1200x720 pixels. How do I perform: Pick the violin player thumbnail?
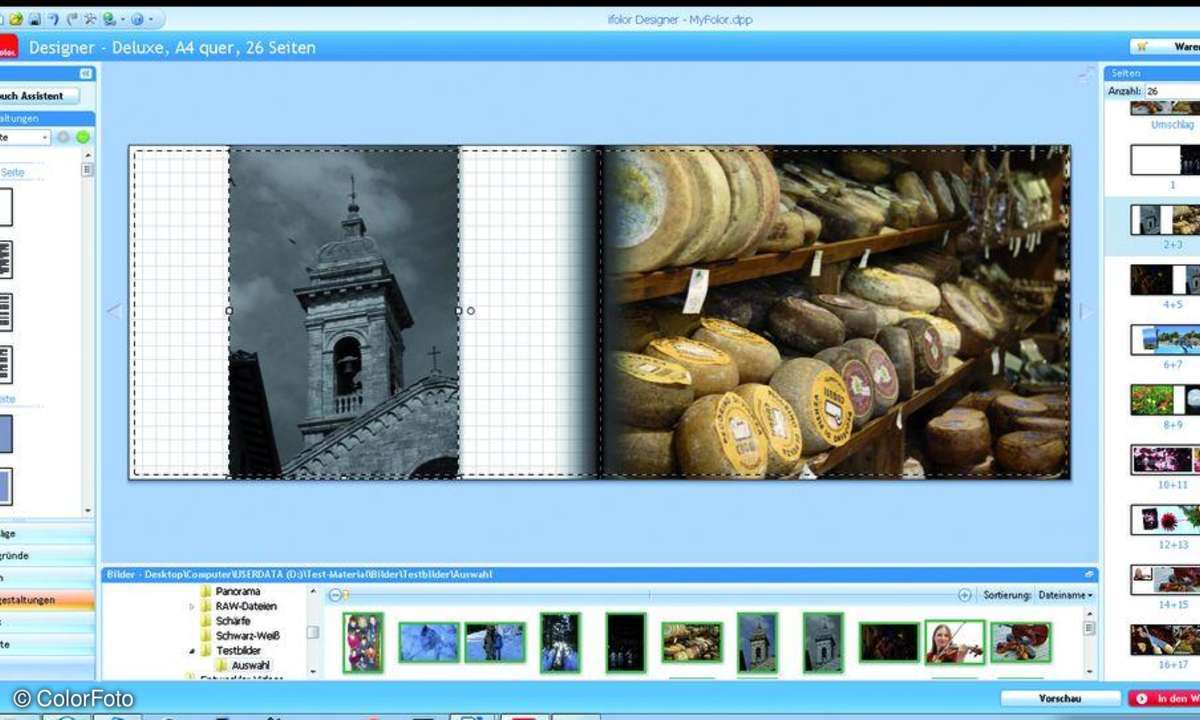pyautogui.click(x=955, y=642)
